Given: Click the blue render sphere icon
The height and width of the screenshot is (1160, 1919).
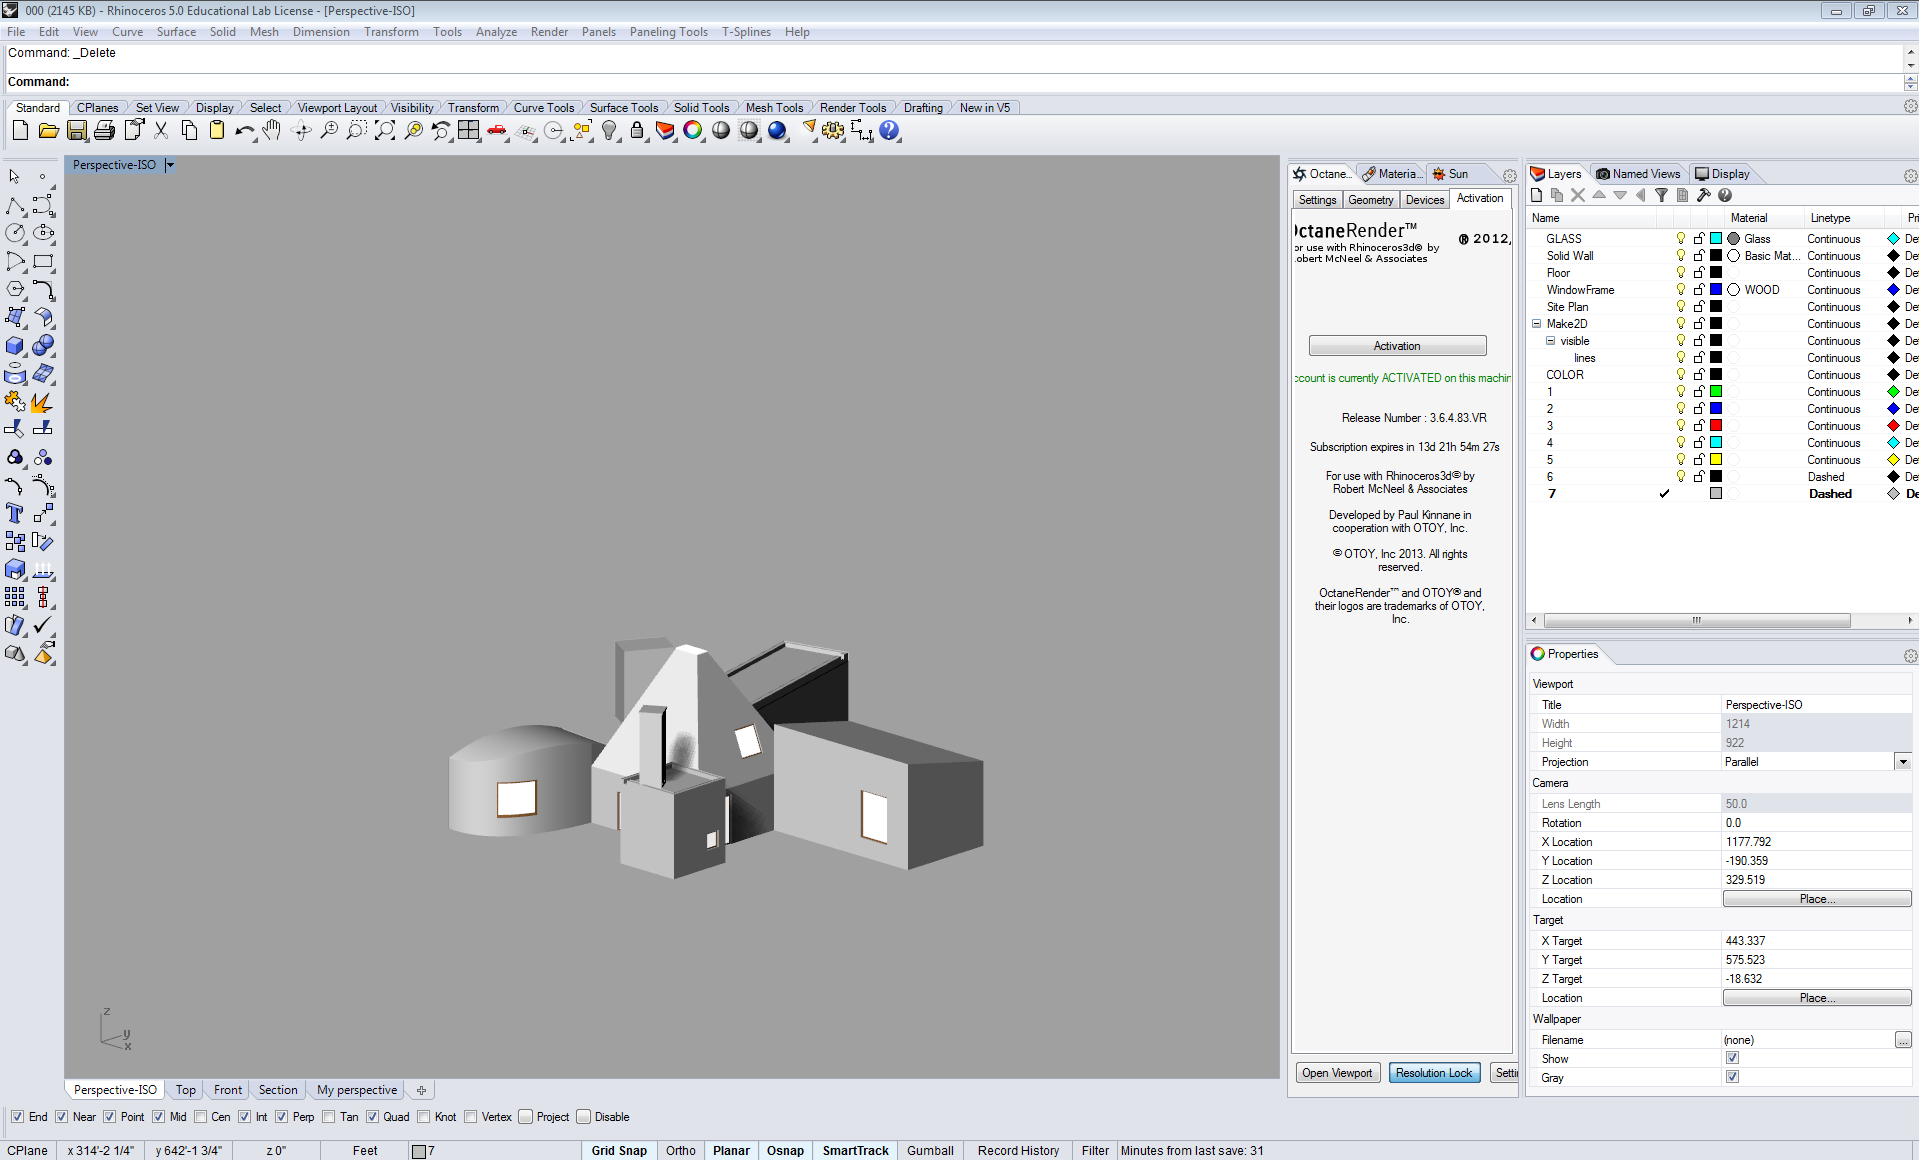Looking at the screenshot, I should (777, 131).
